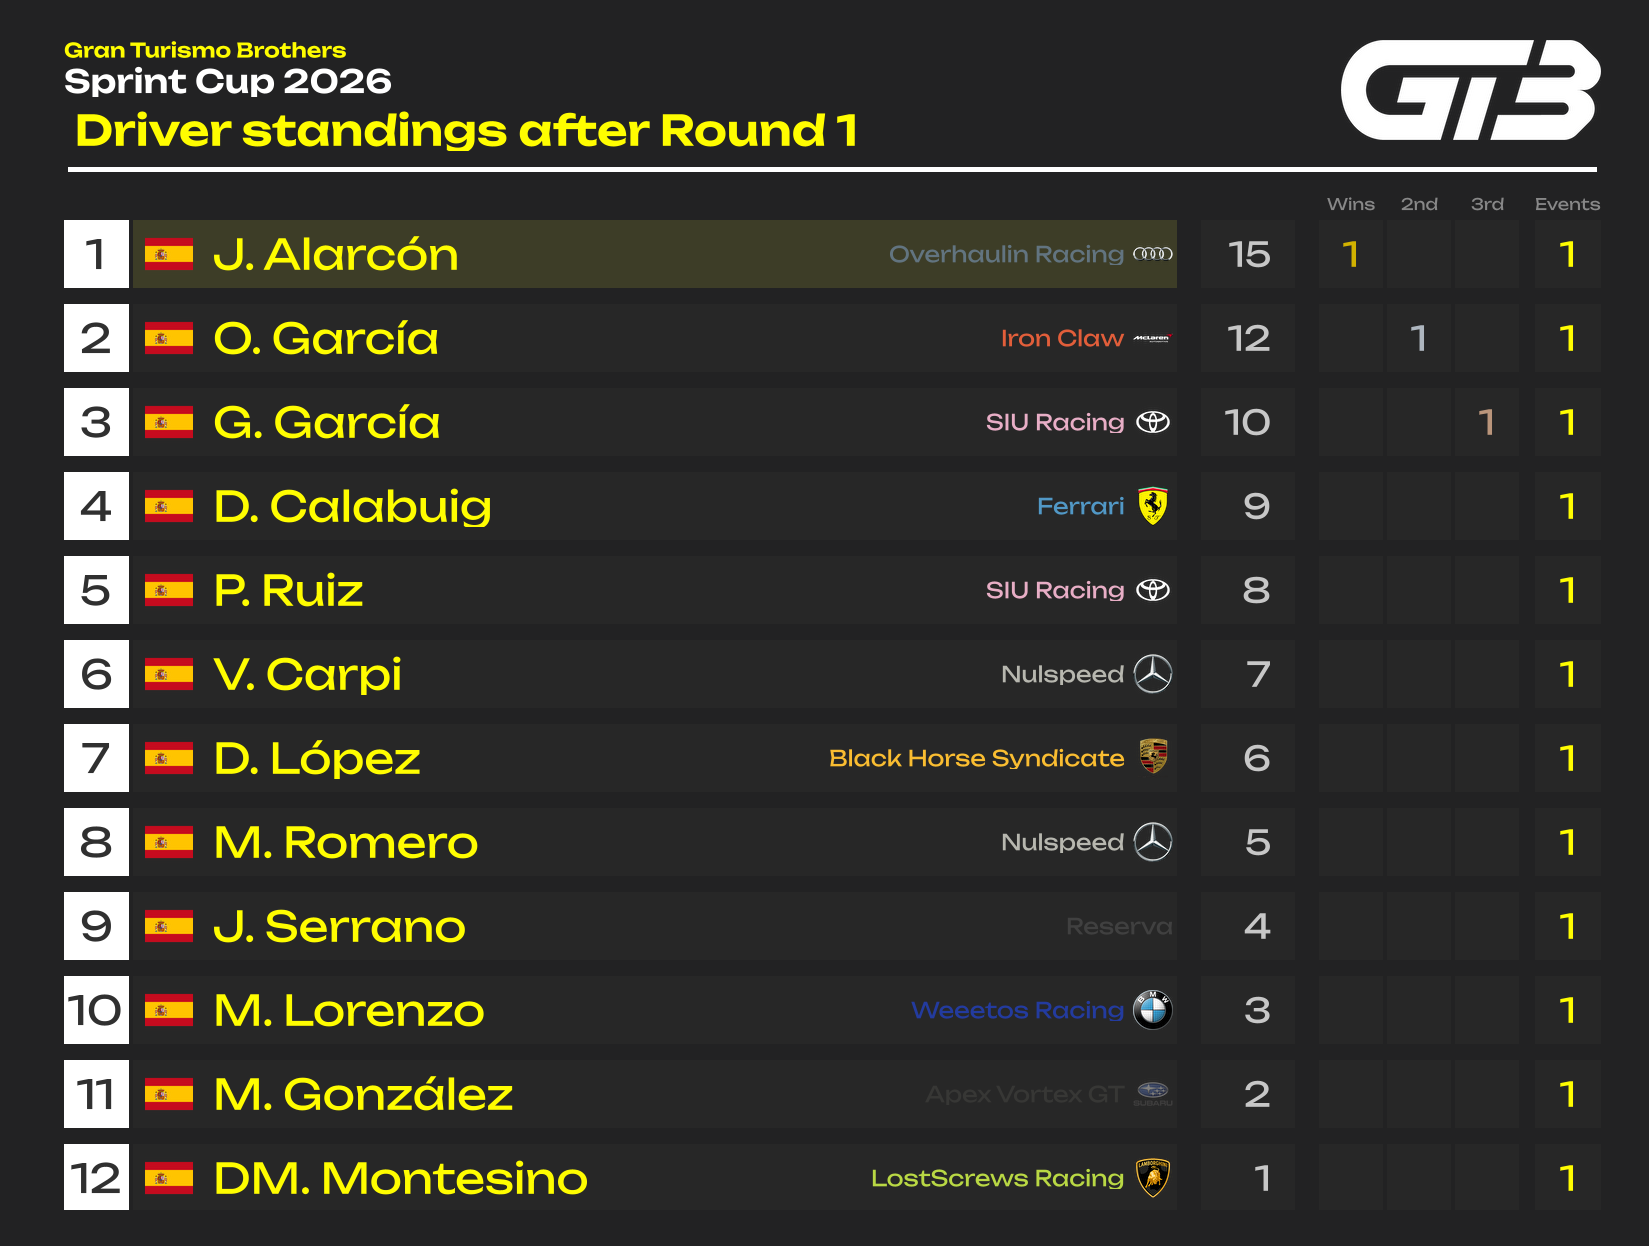Click the Toyota logo in G. García's row
The height and width of the screenshot is (1246, 1649).
tap(1153, 422)
